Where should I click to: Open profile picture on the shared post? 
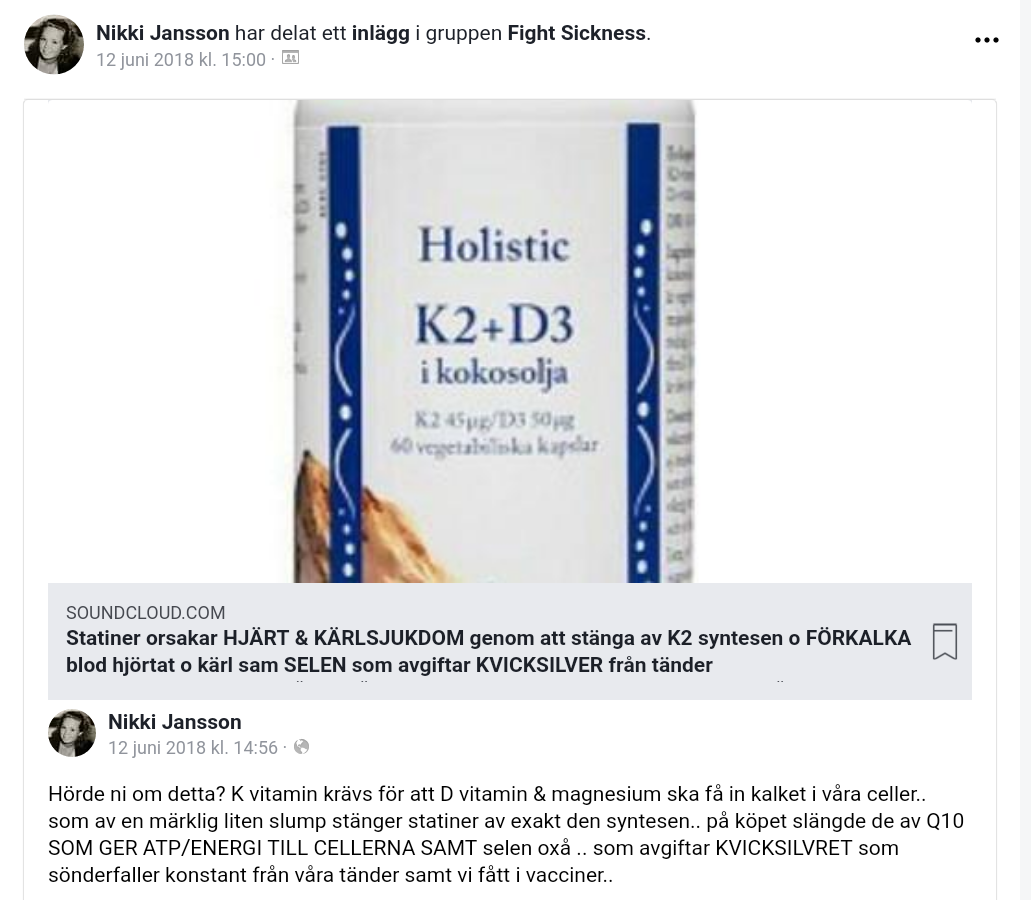[x=72, y=734]
